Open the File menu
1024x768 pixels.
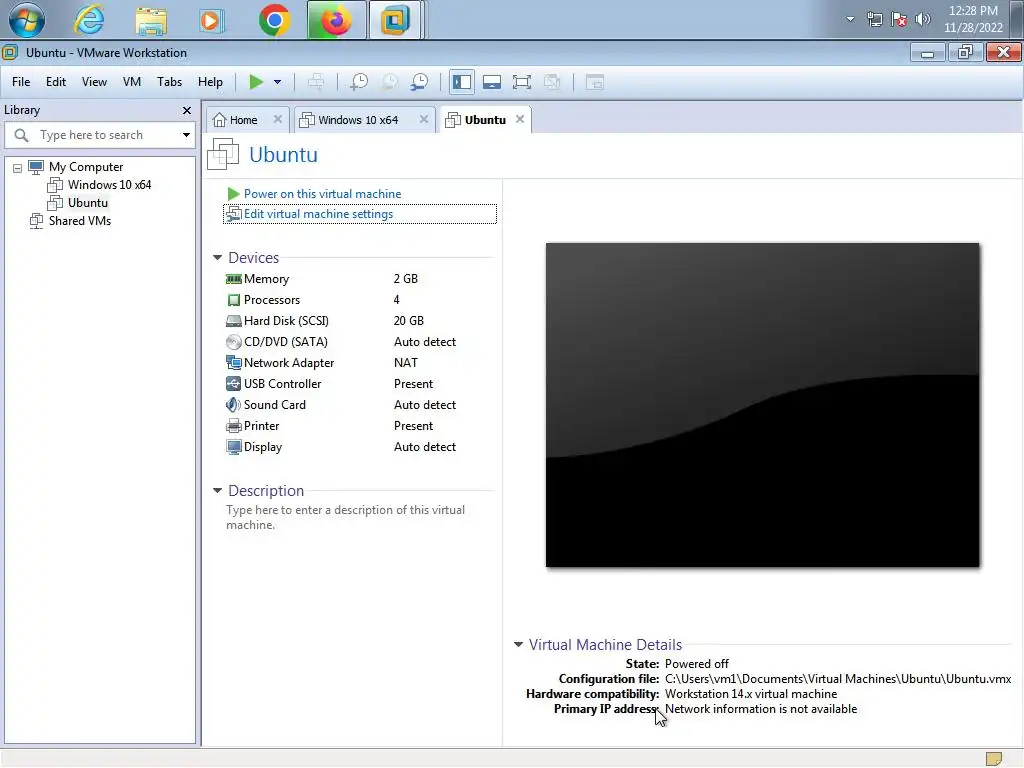21,82
